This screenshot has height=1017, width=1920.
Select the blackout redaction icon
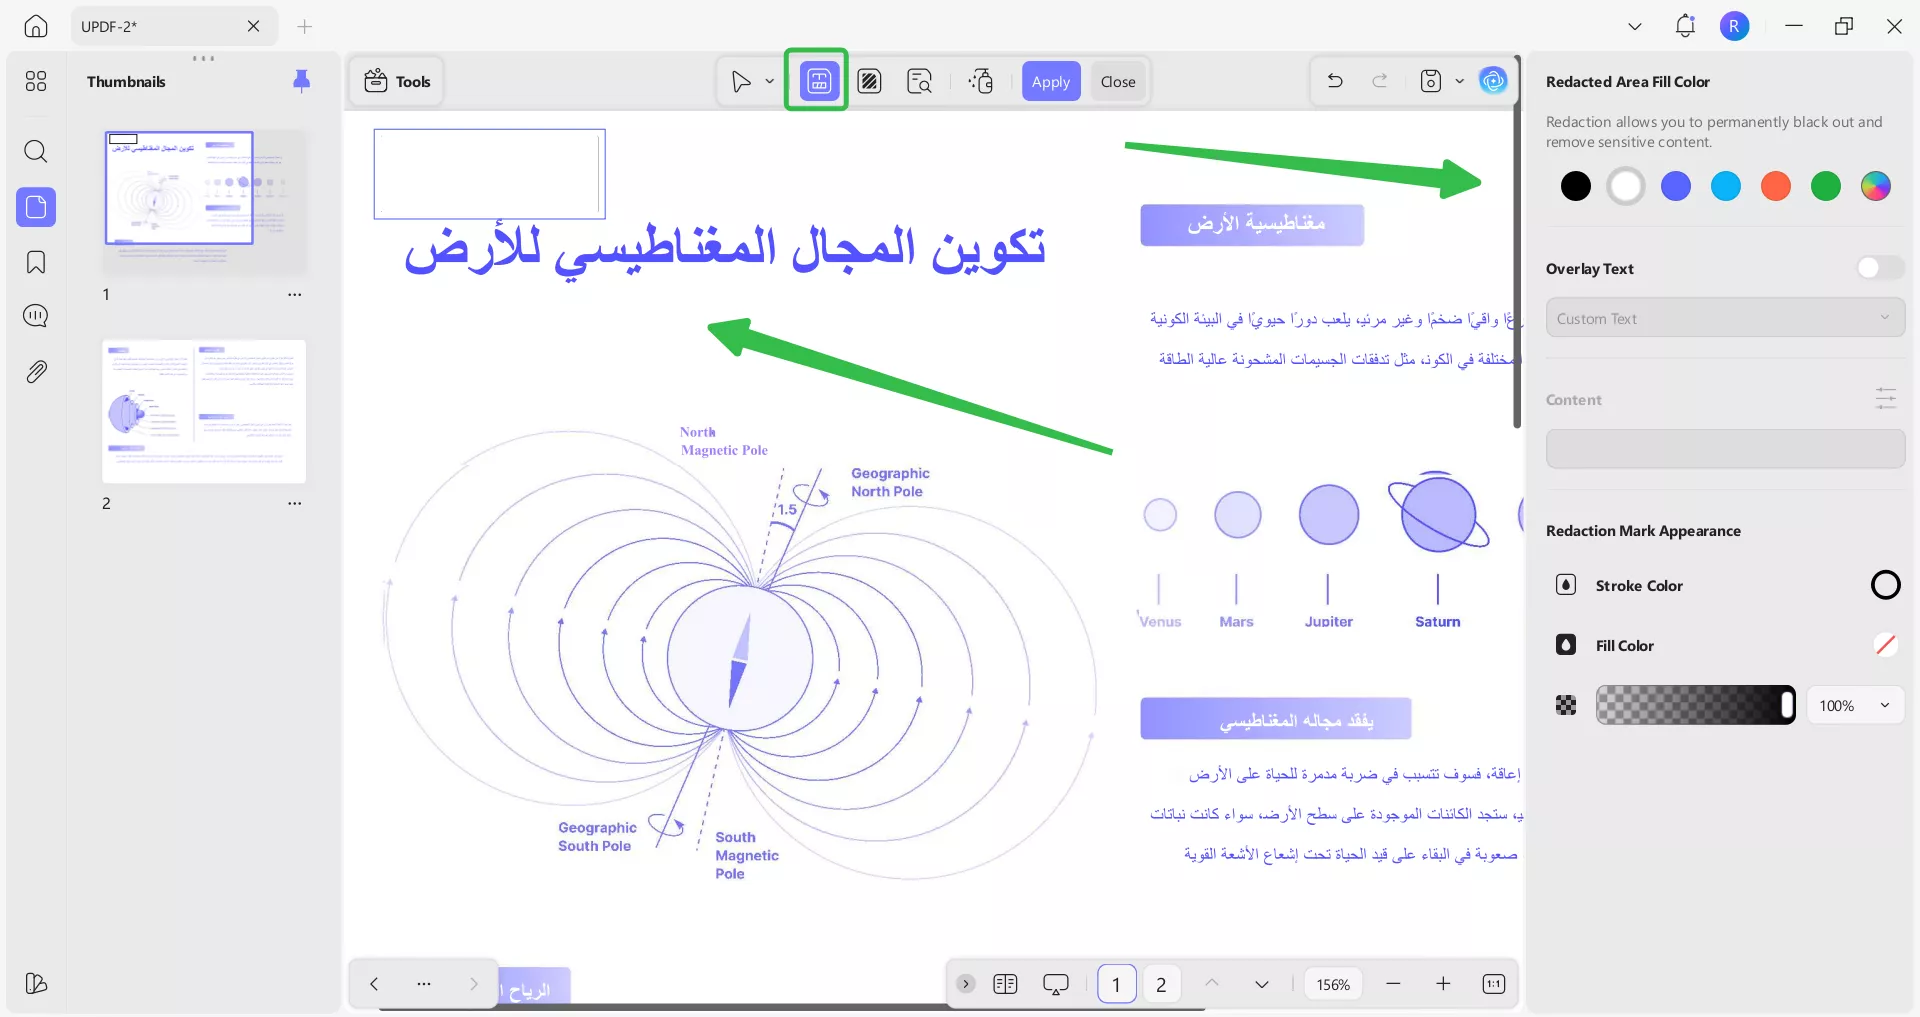click(x=869, y=81)
